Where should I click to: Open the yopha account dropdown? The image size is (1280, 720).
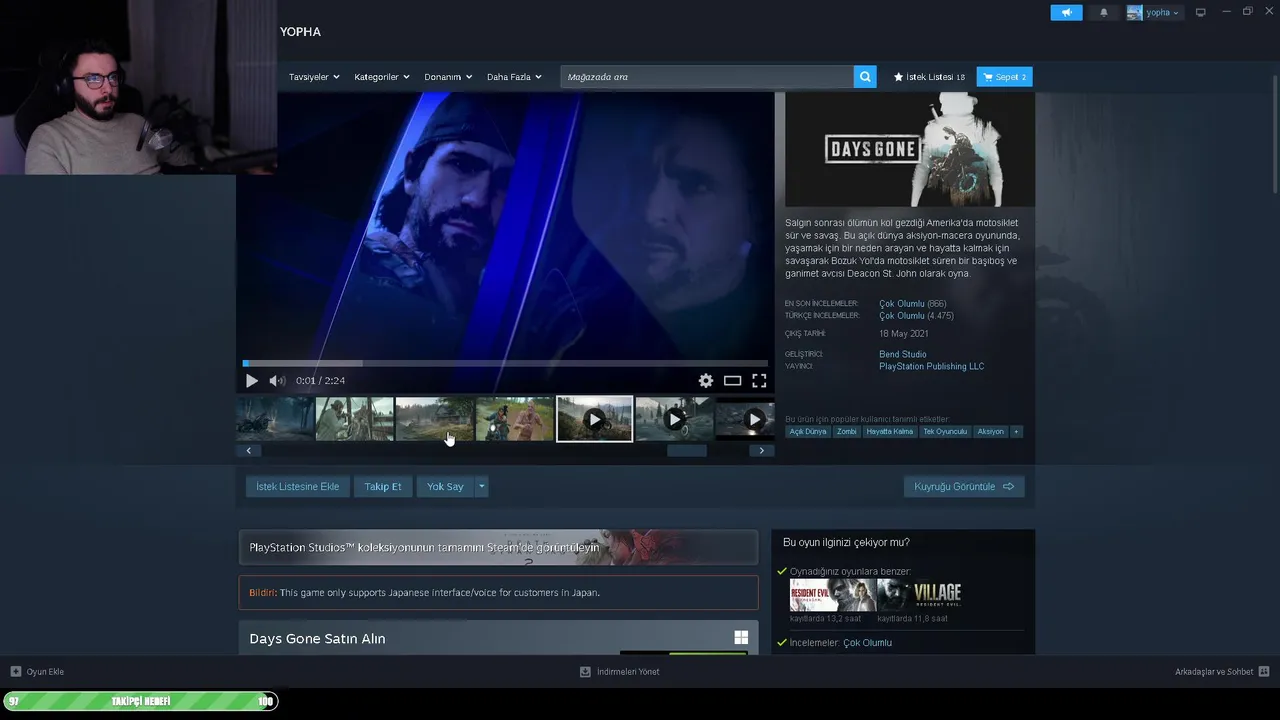[1153, 12]
